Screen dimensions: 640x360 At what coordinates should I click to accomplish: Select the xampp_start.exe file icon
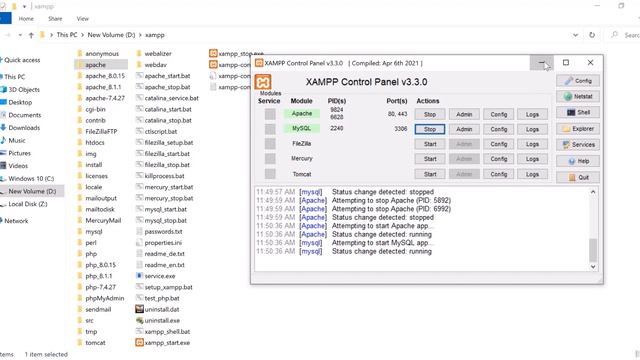tap(139, 342)
